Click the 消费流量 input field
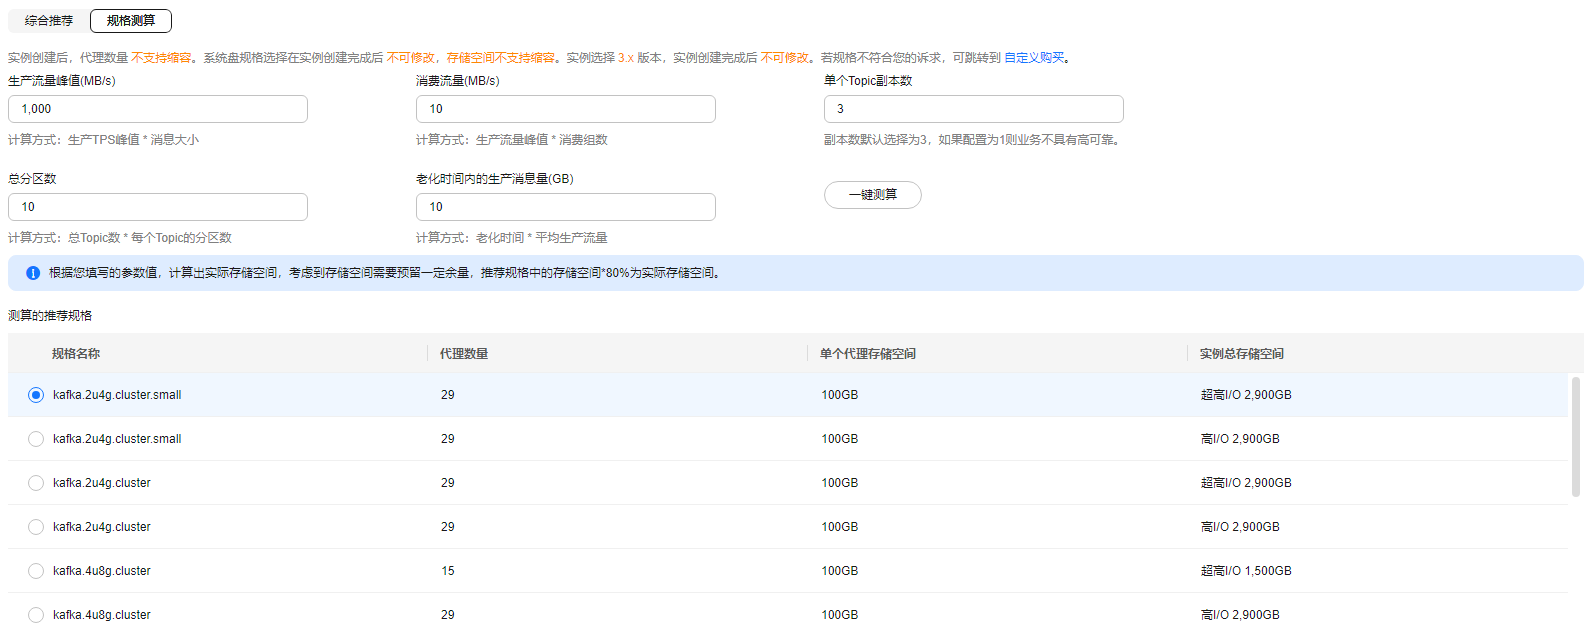Viewport: 1587px width, 631px height. [566, 109]
